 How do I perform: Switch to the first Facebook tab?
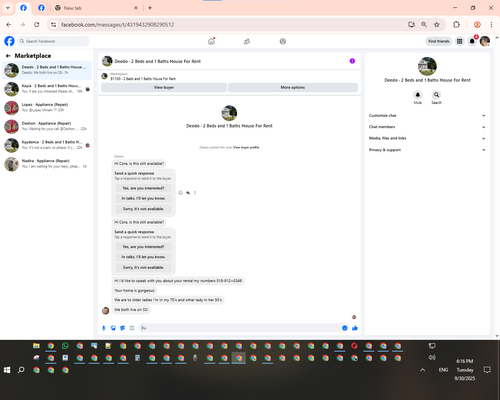(x=23, y=8)
